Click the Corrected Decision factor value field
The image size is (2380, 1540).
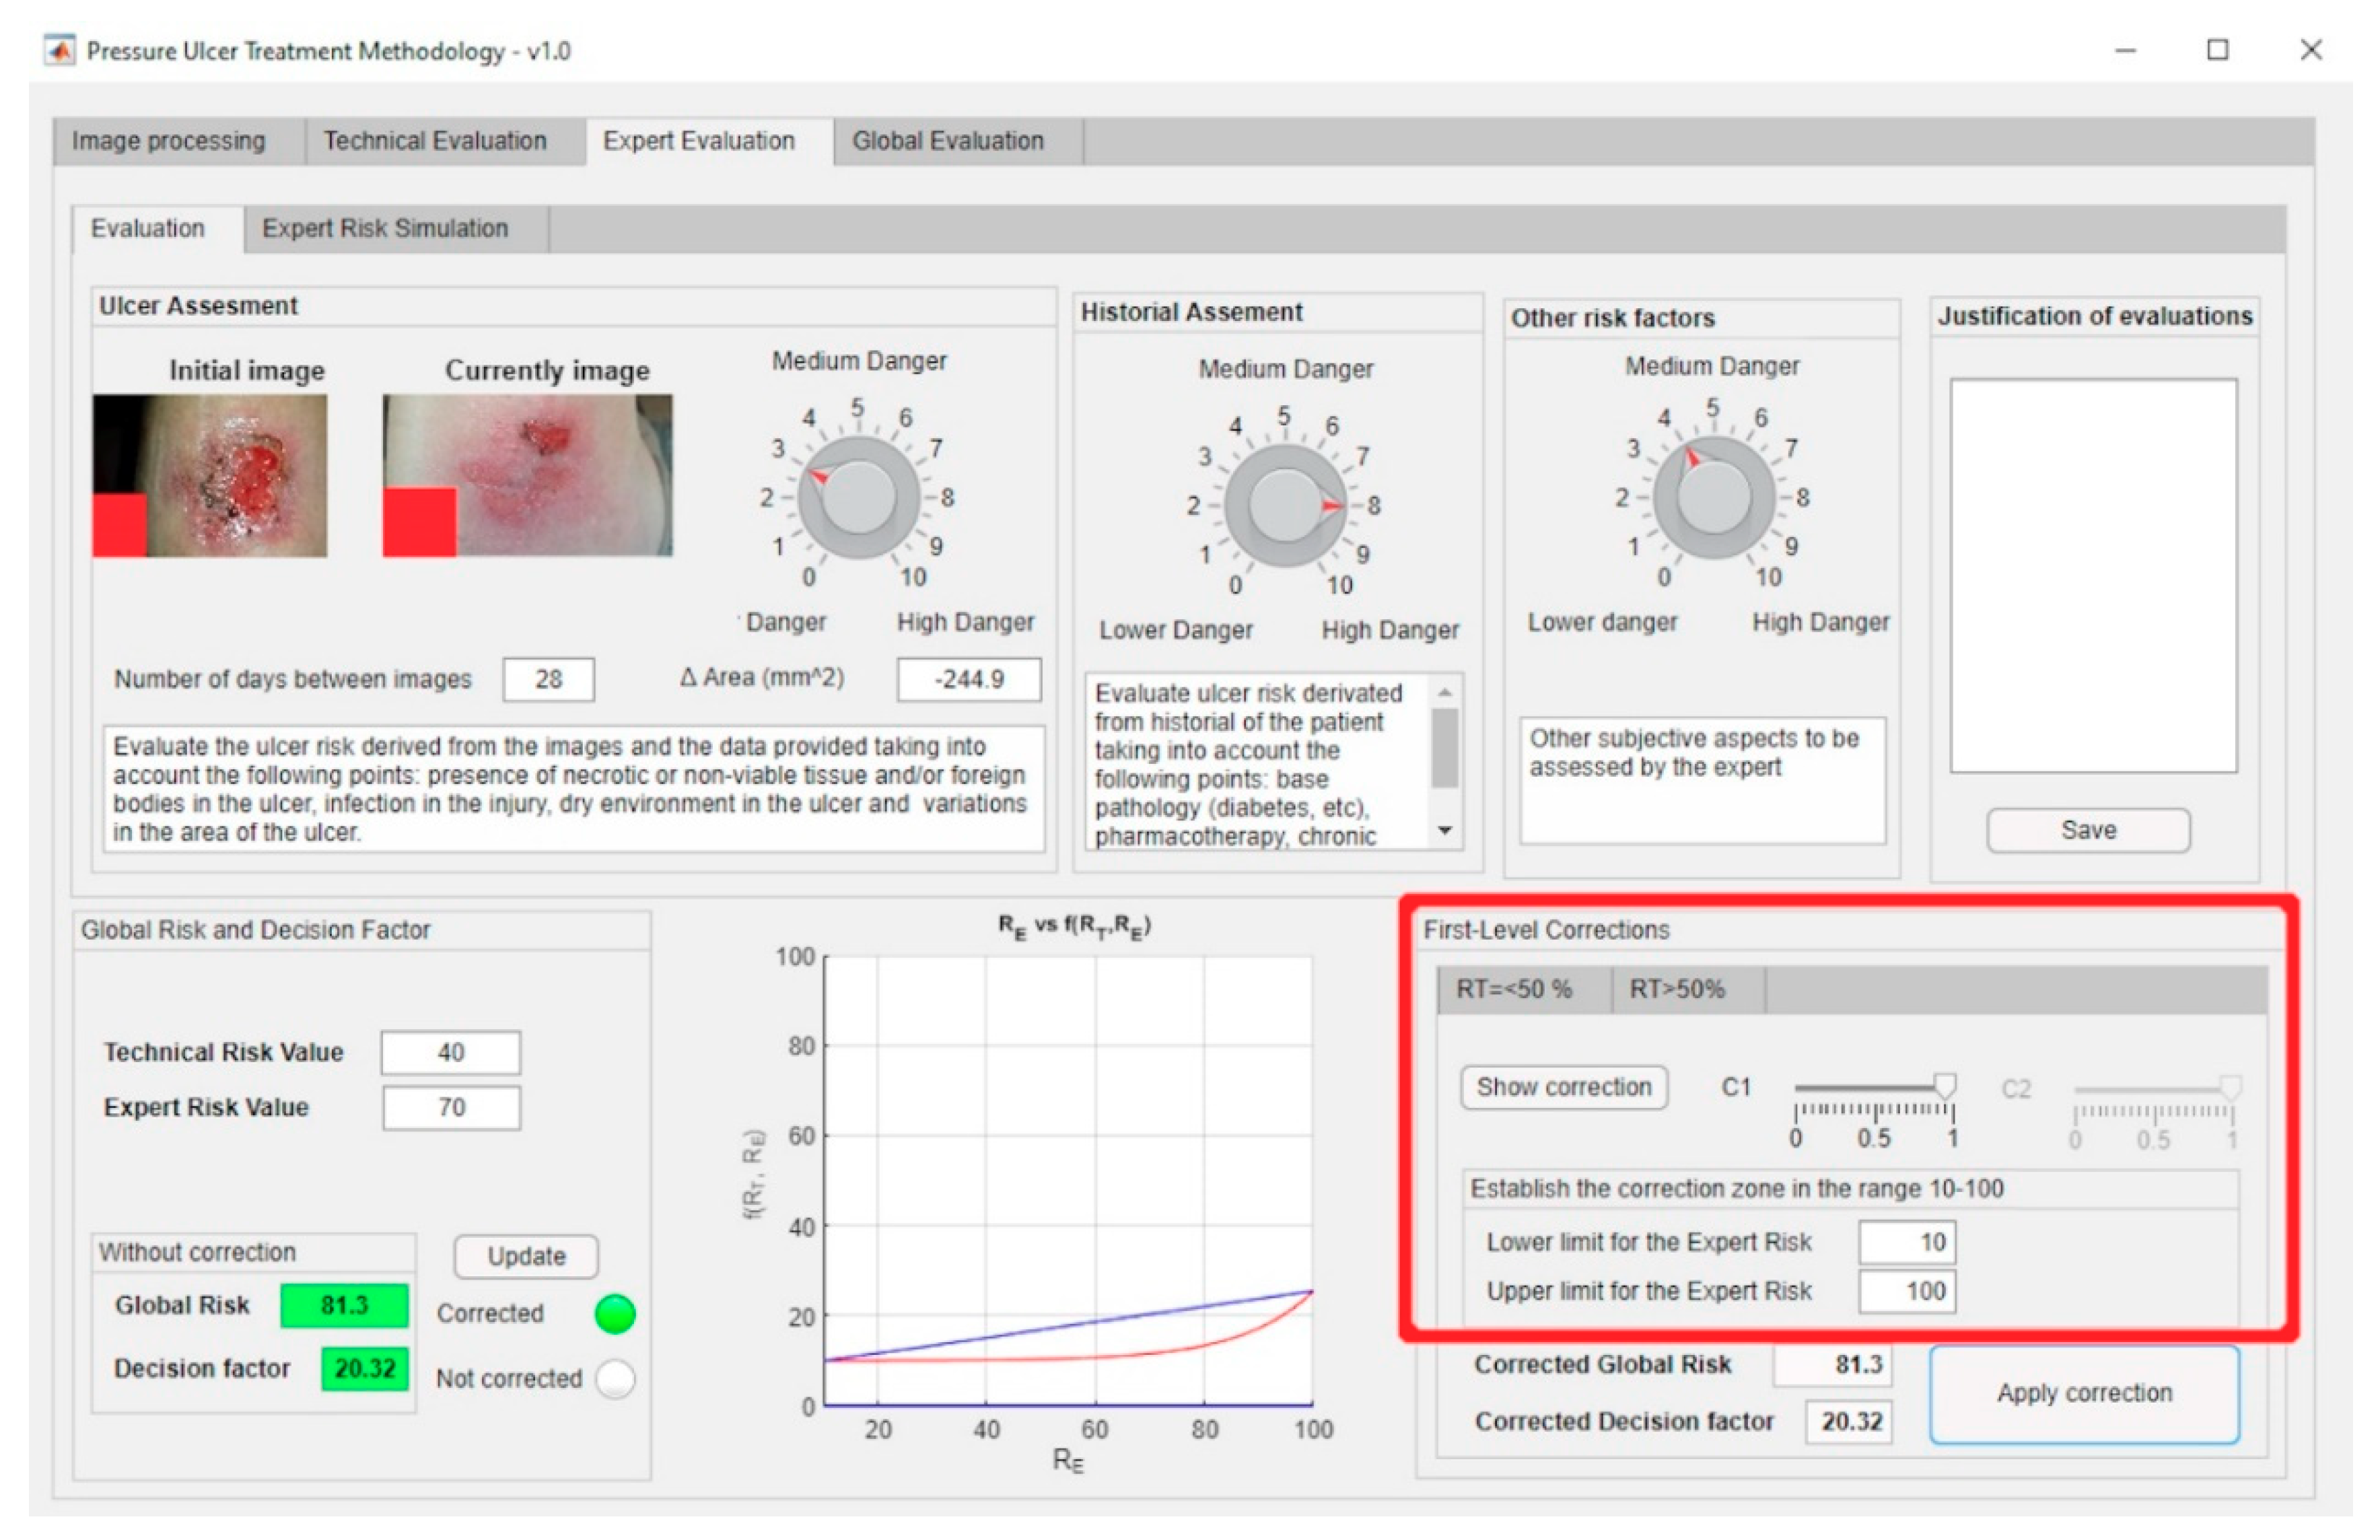[1848, 1422]
